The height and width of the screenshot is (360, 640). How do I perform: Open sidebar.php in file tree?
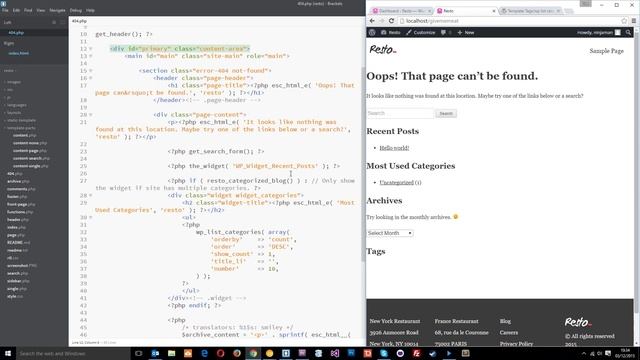click(x=18, y=281)
